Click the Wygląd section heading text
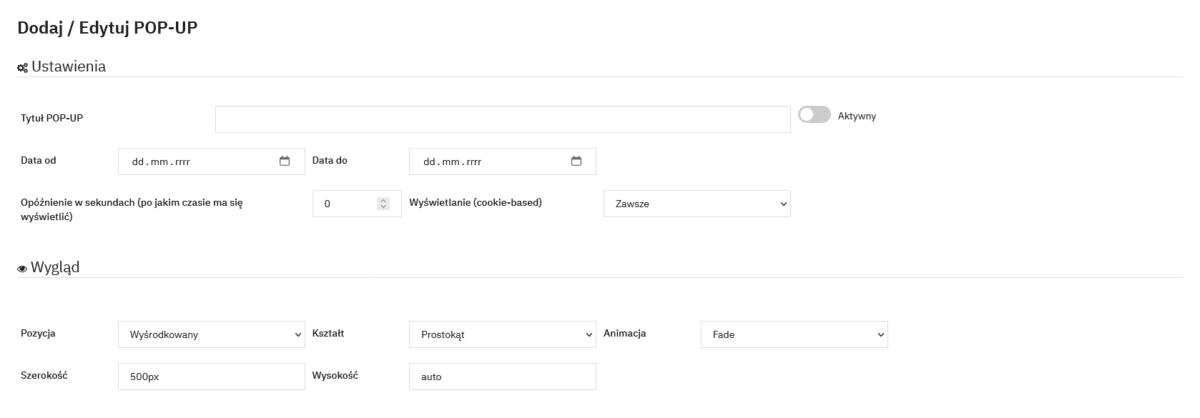The width and height of the screenshot is (1200, 418). tap(62, 267)
